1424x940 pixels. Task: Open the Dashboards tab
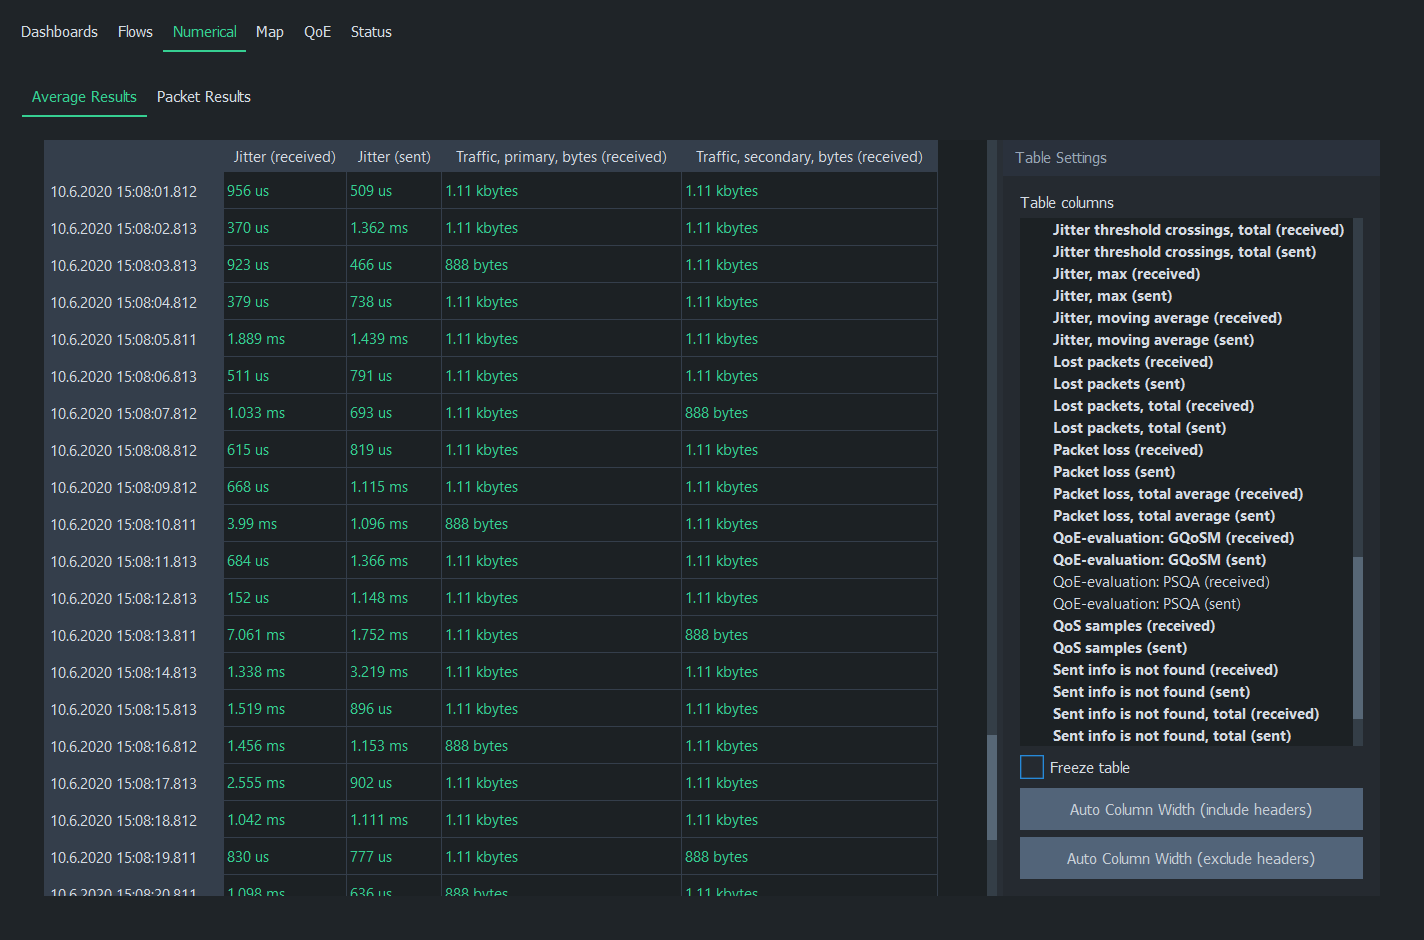pyautogui.click(x=59, y=32)
